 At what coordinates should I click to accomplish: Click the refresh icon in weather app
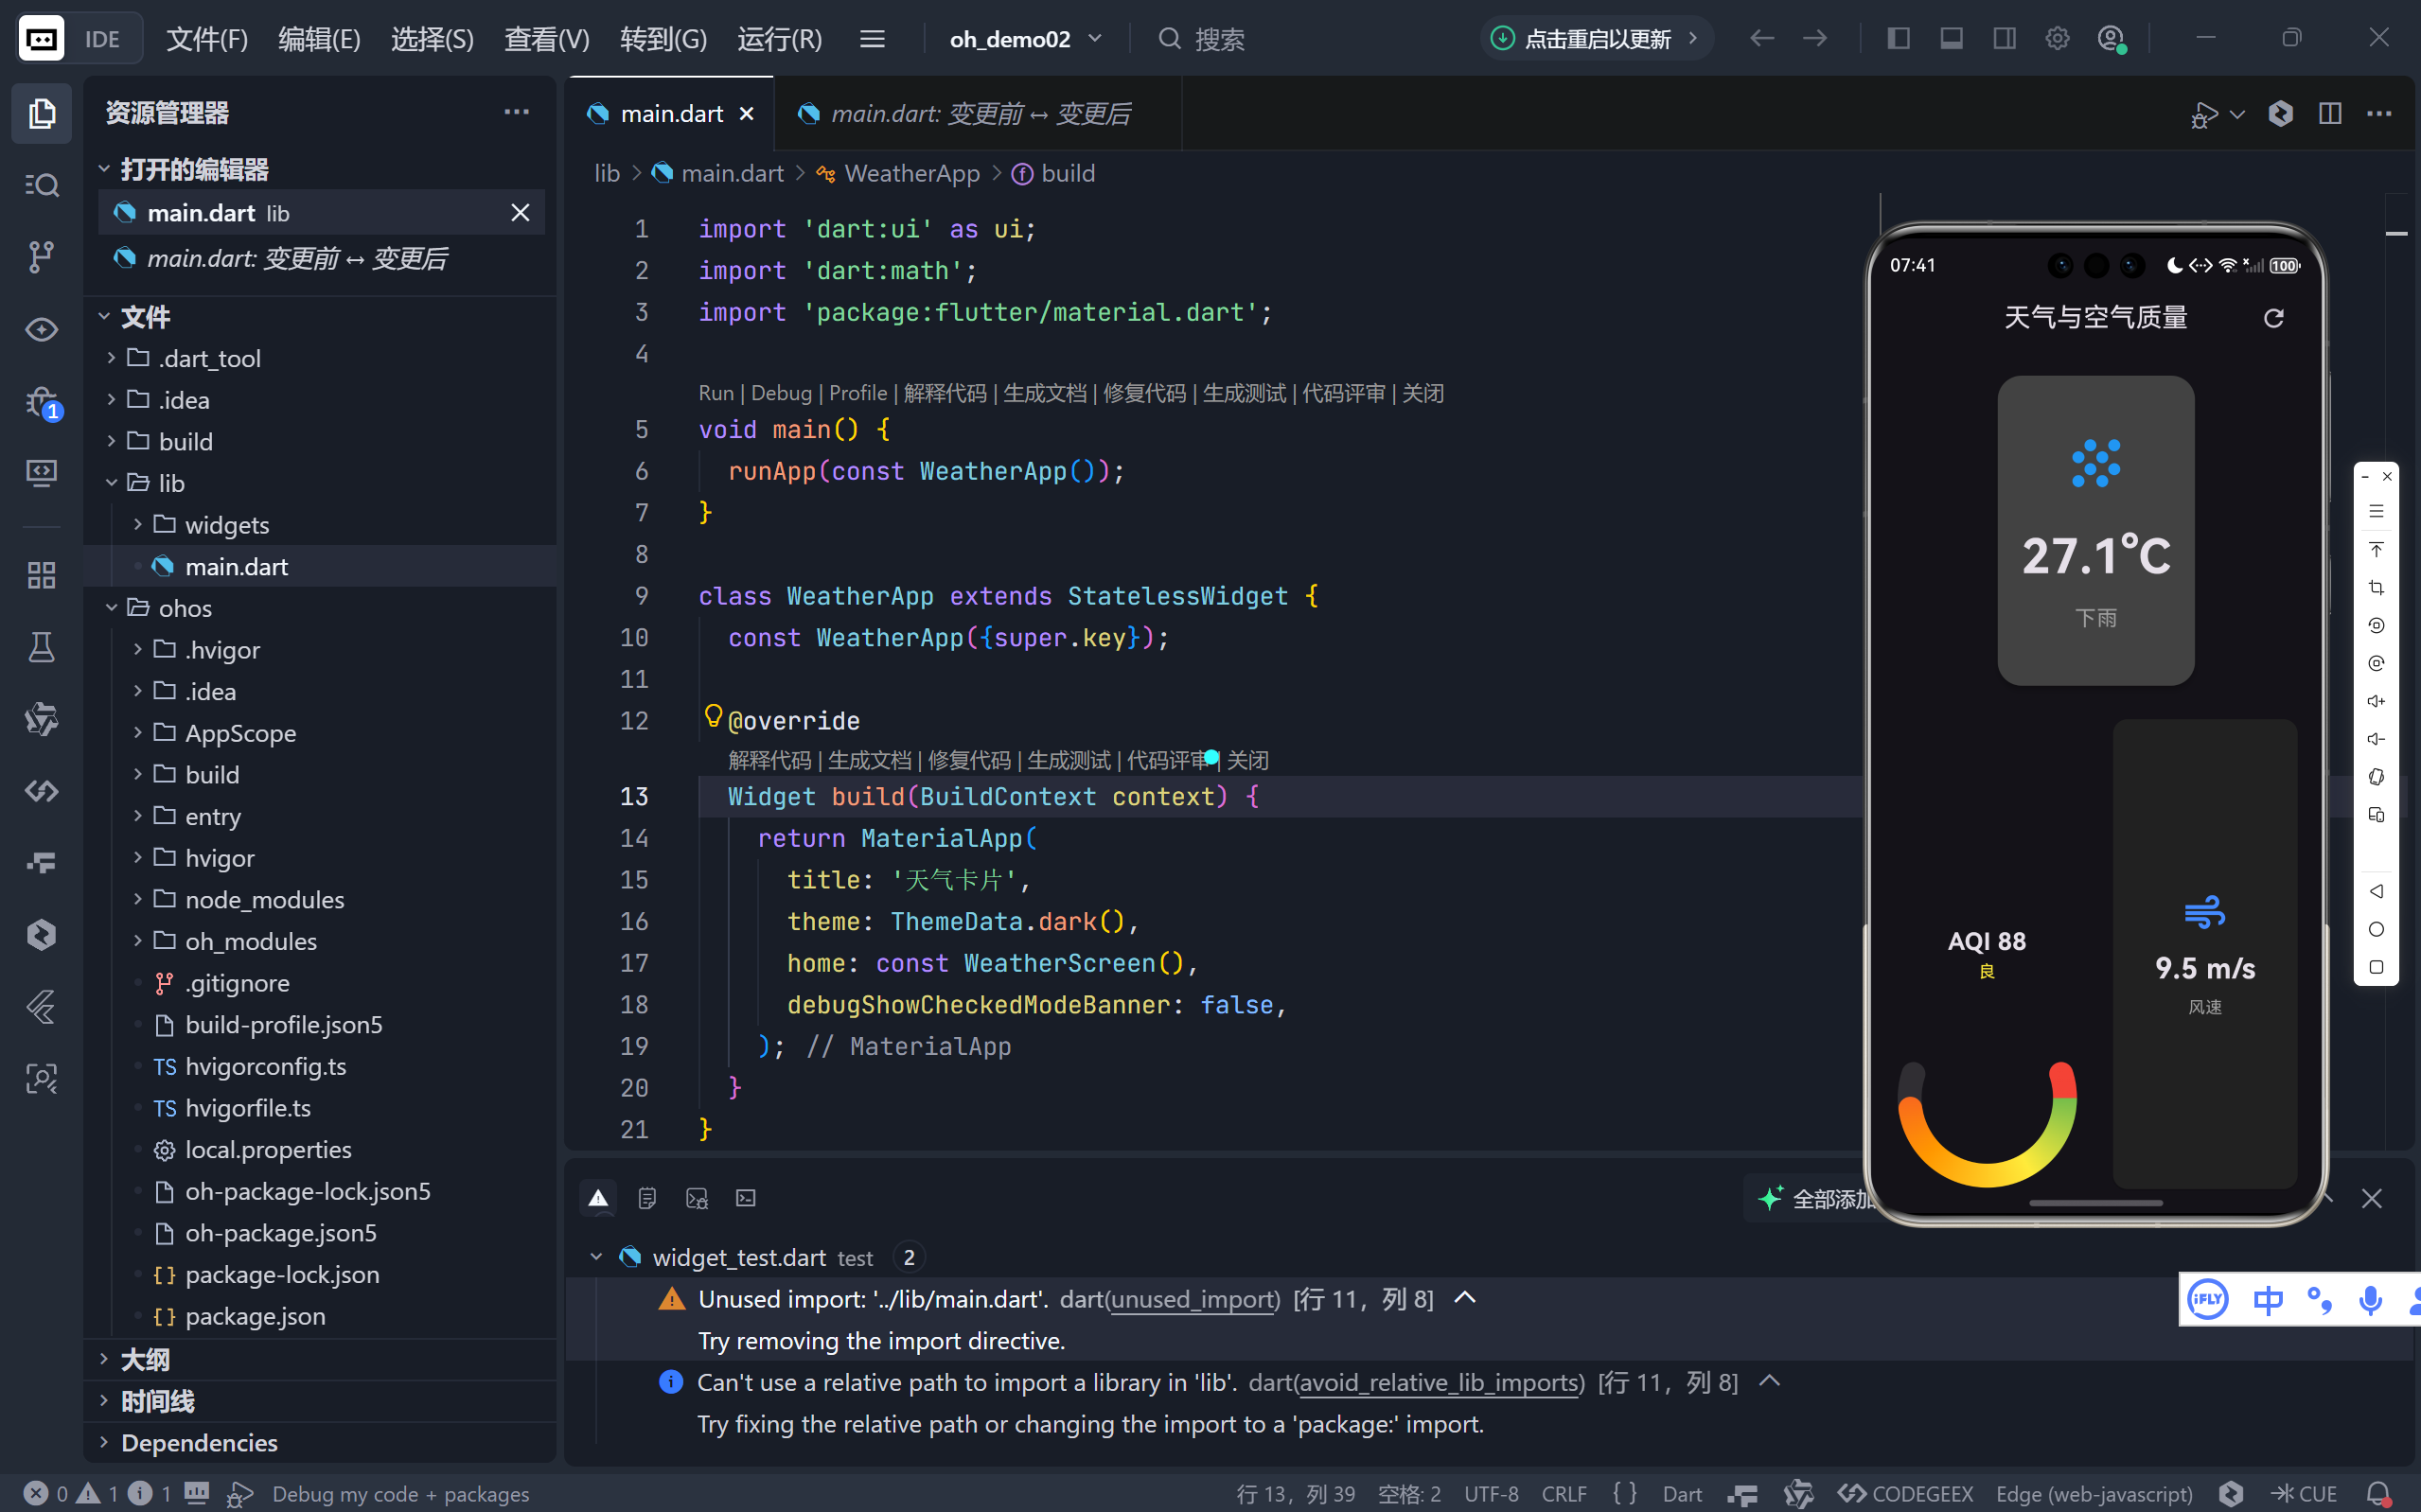pos(2273,318)
